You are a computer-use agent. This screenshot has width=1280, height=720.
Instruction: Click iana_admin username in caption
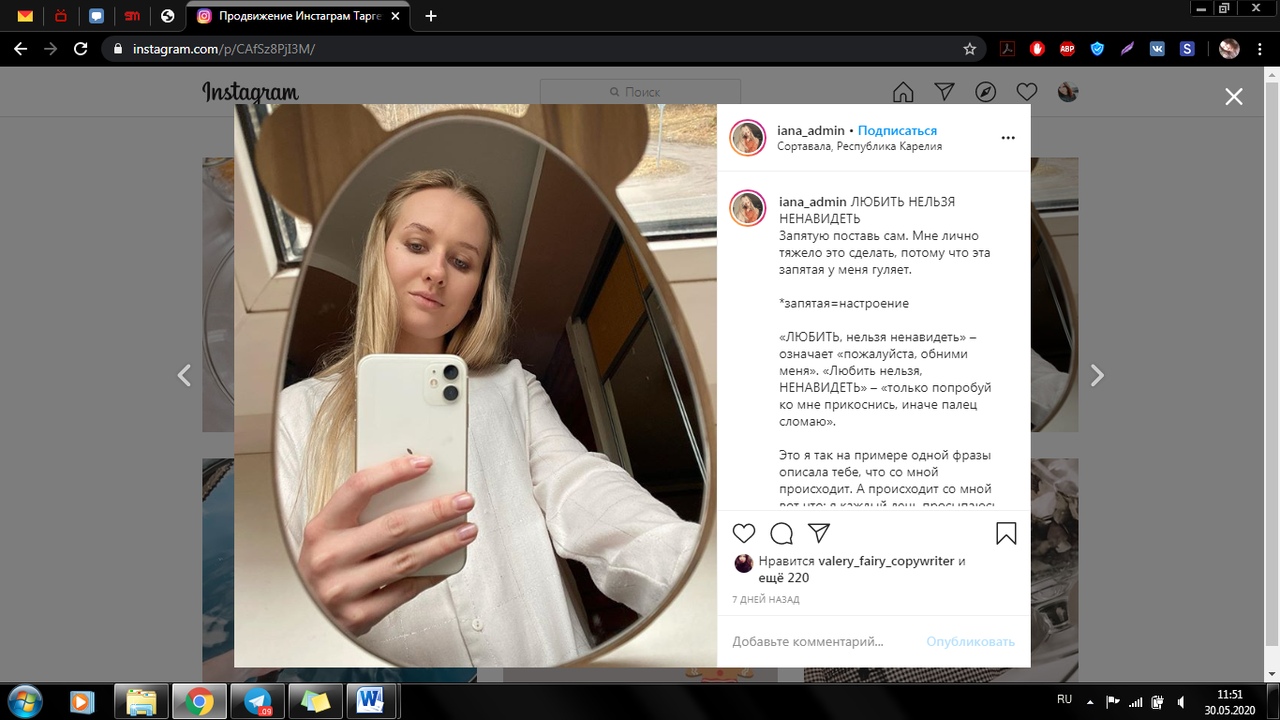pos(813,202)
